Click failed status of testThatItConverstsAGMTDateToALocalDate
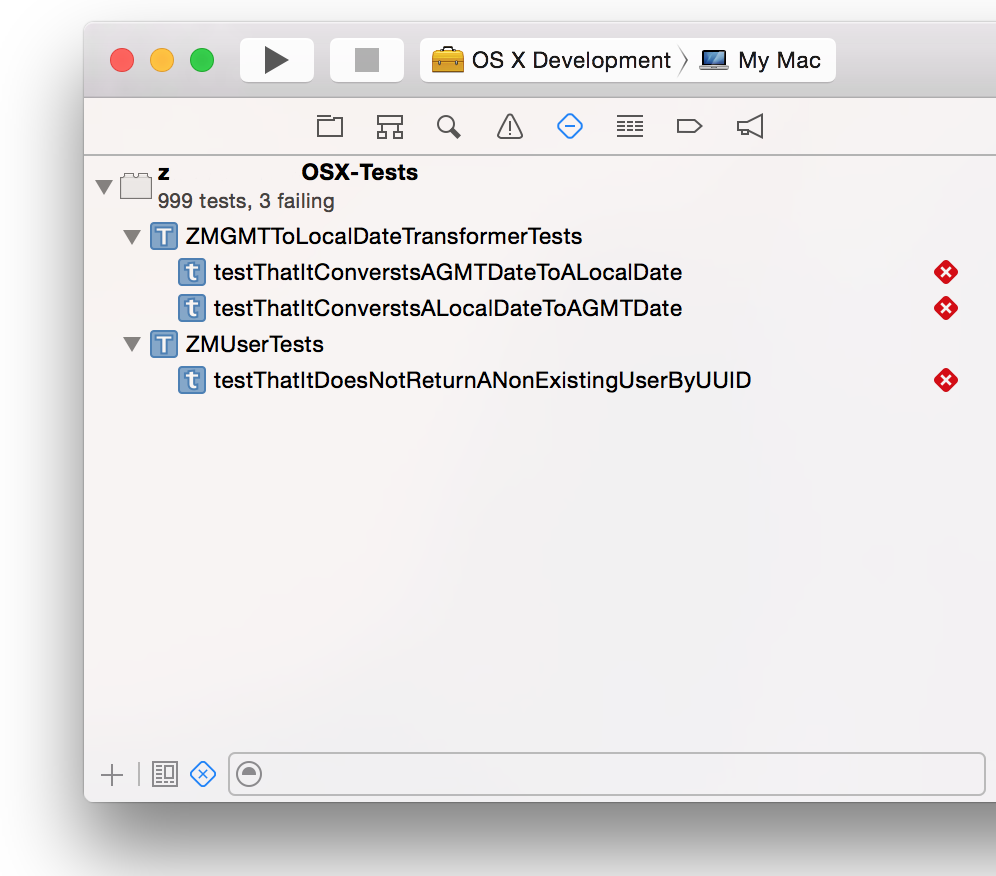996x876 pixels. tap(945, 272)
